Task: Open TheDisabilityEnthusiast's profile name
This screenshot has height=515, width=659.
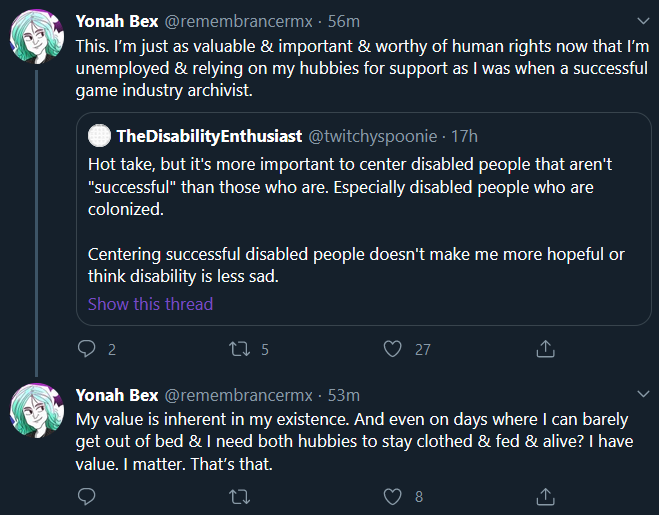Action: tap(209, 136)
